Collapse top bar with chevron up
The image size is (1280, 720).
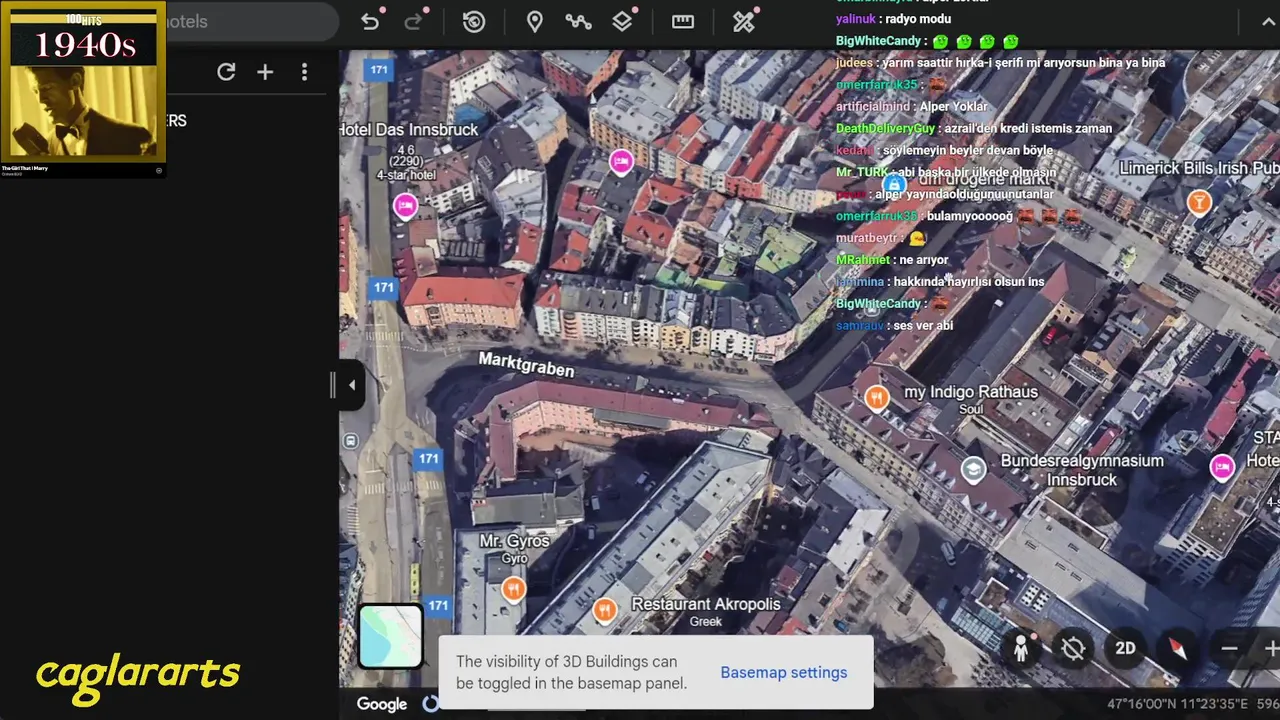(1268, 22)
